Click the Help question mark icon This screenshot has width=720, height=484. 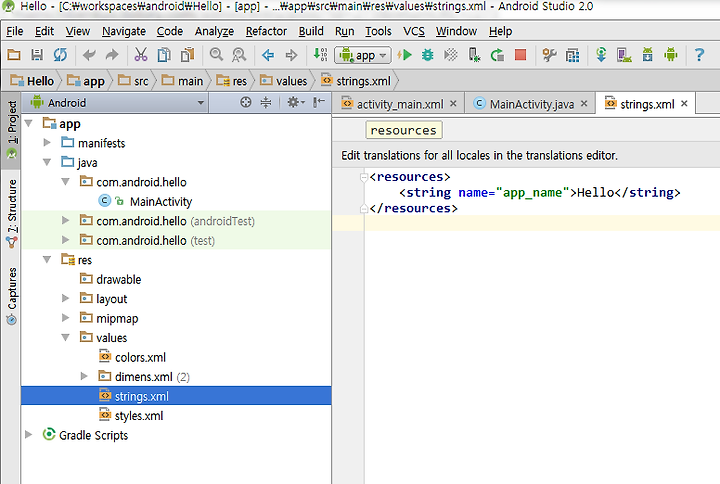click(699, 55)
